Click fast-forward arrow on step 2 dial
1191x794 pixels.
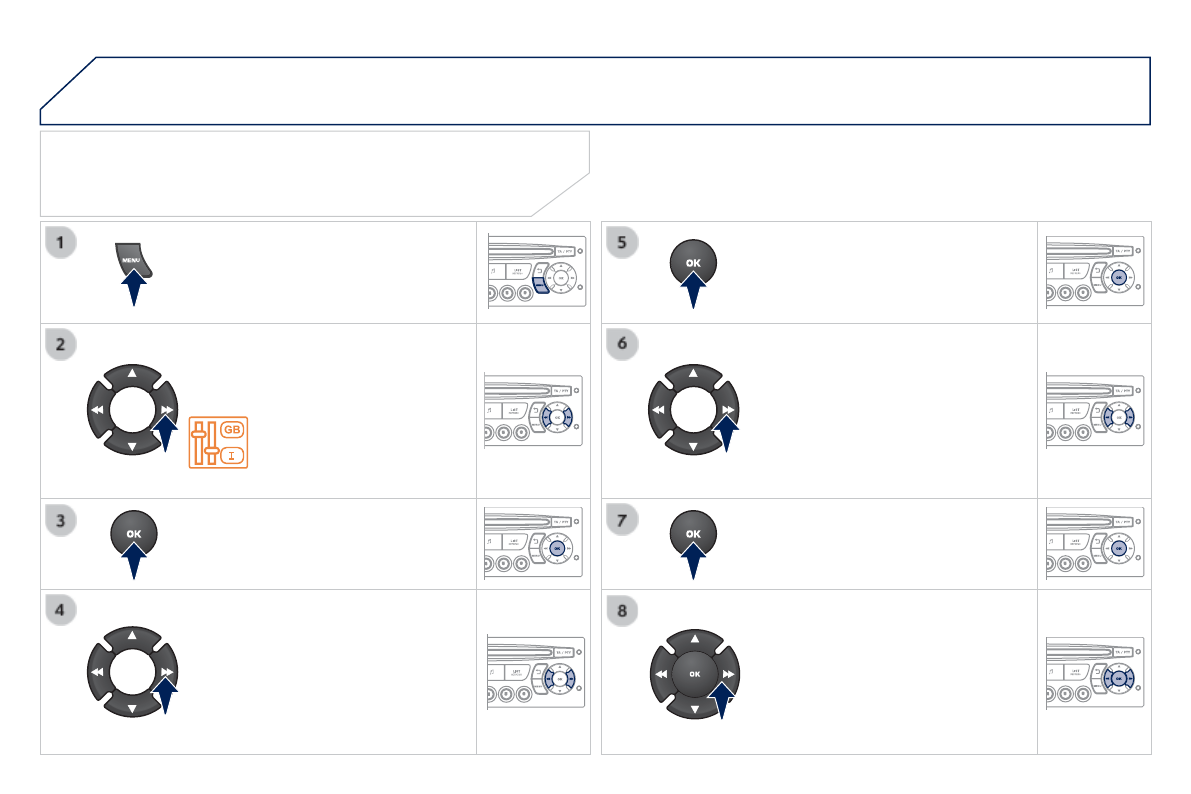[x=166, y=409]
